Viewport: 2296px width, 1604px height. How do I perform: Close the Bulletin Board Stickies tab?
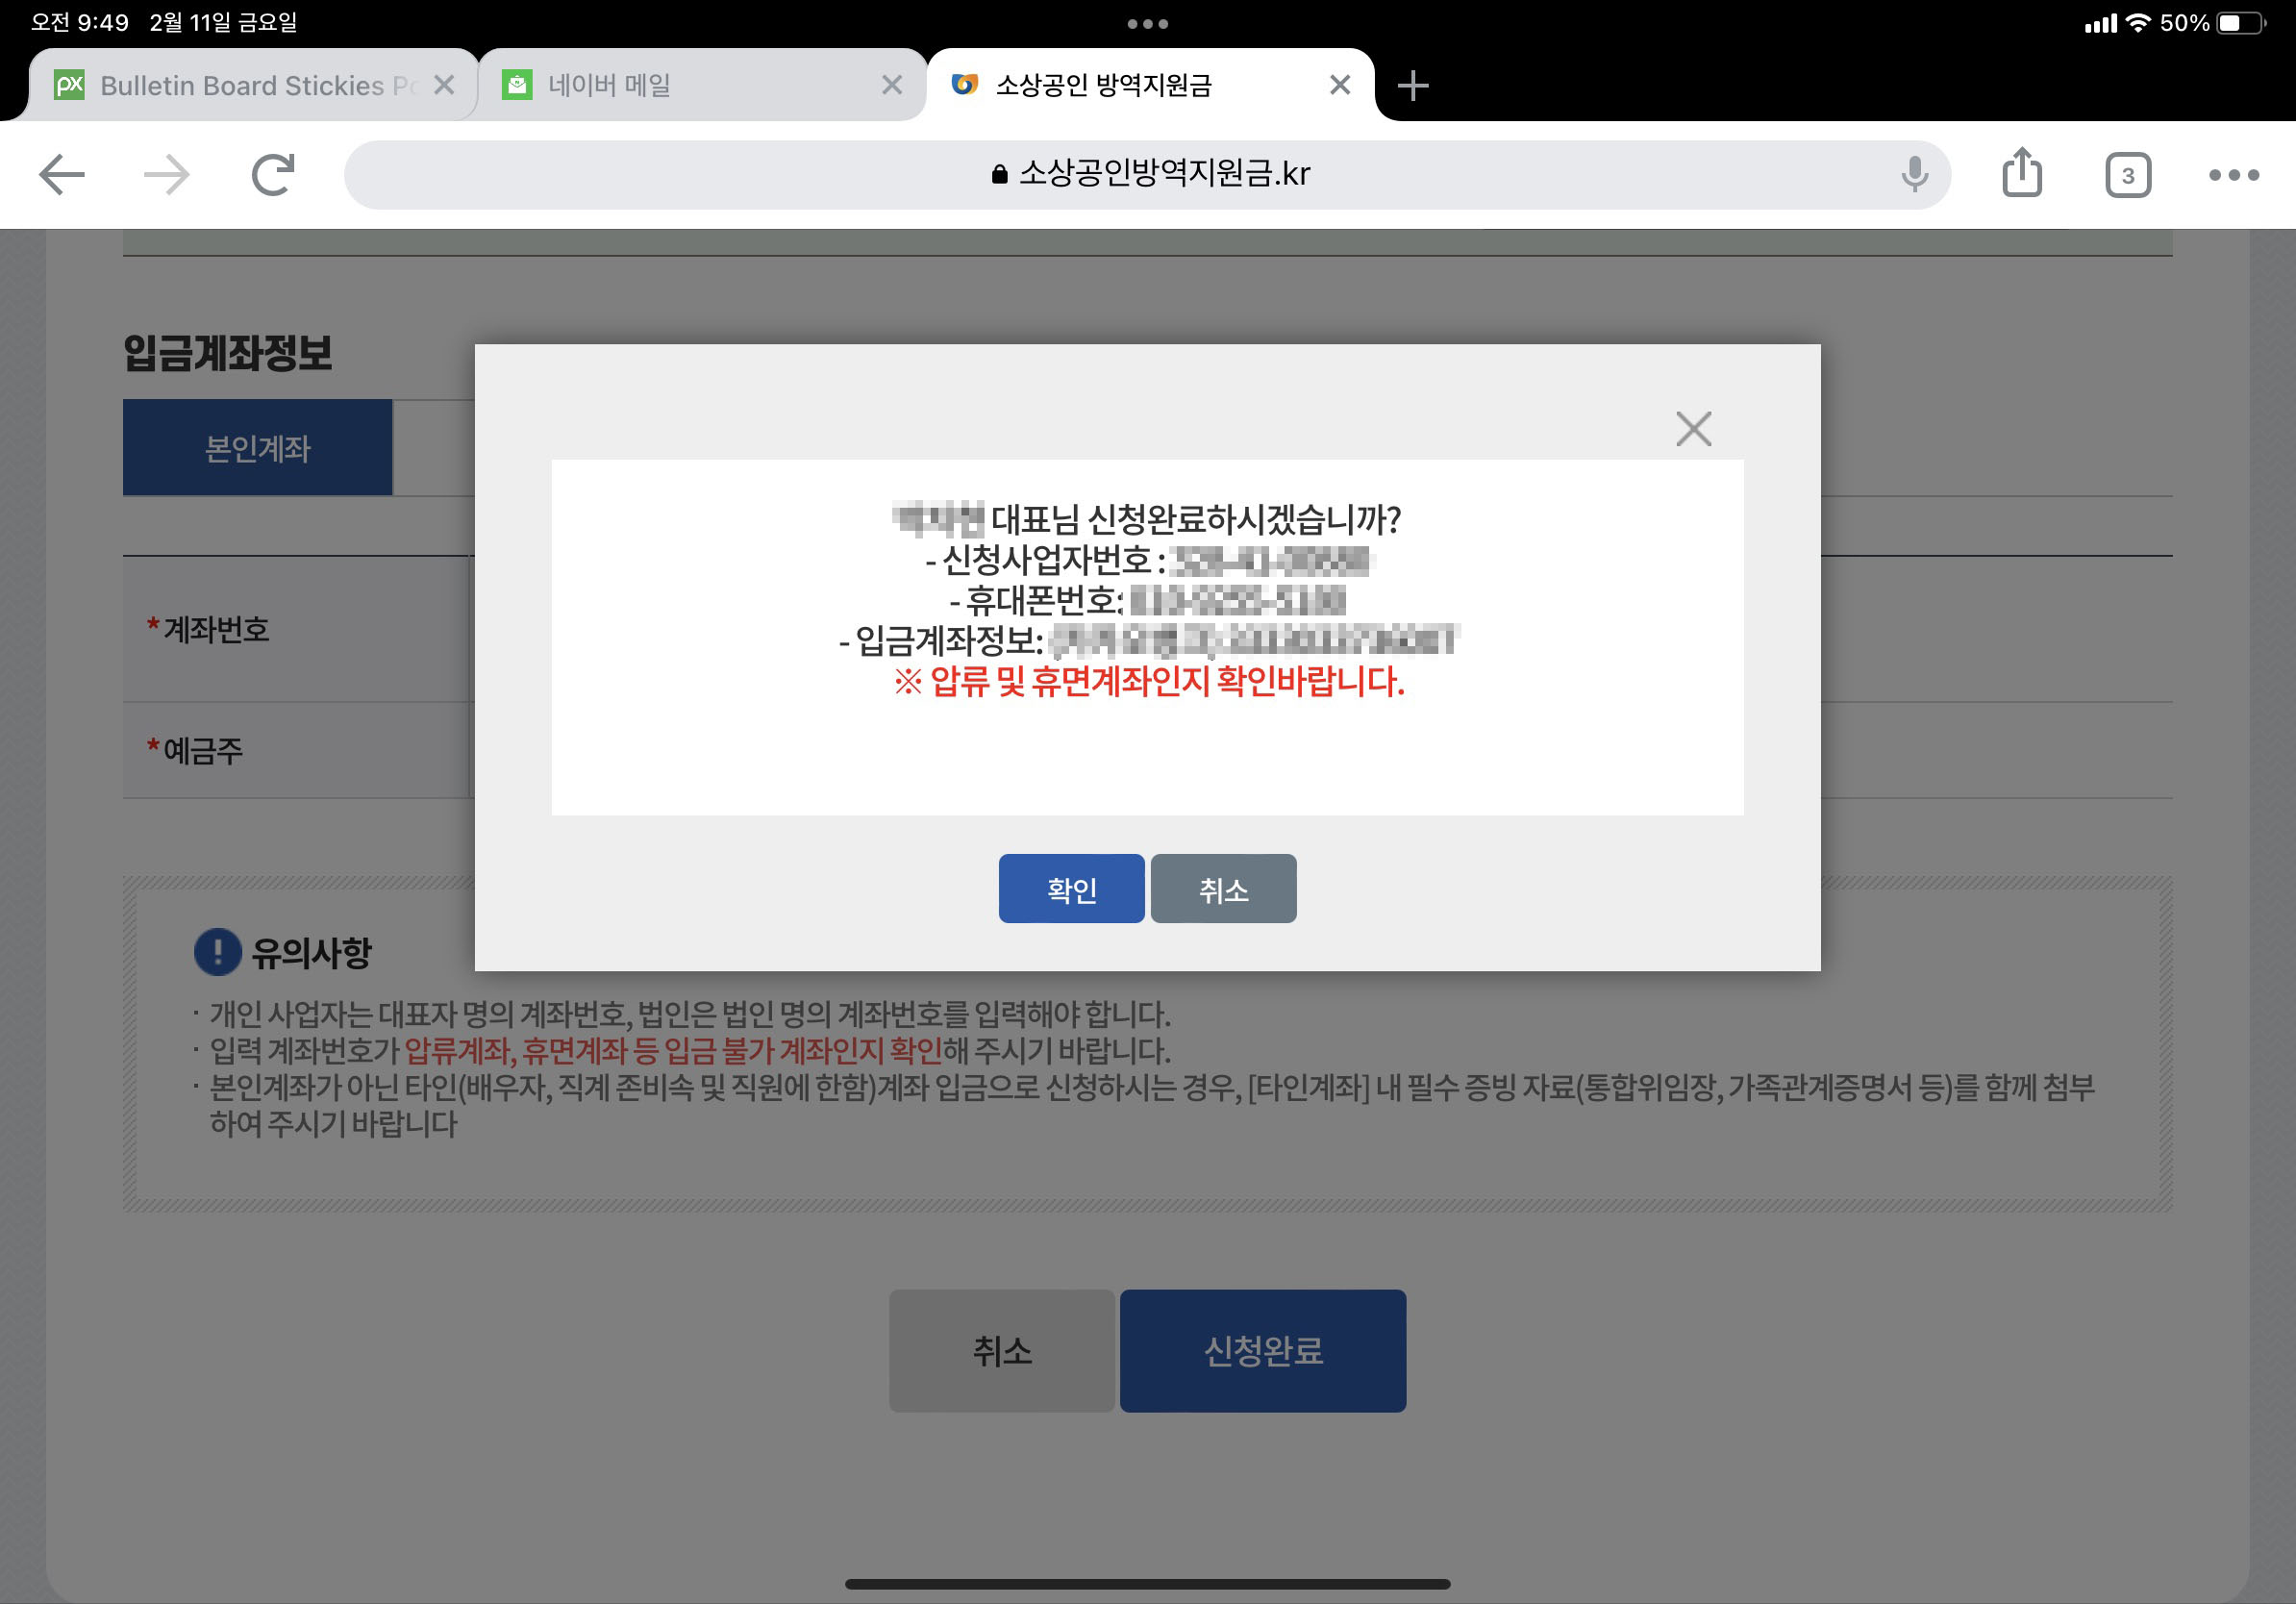point(444,86)
